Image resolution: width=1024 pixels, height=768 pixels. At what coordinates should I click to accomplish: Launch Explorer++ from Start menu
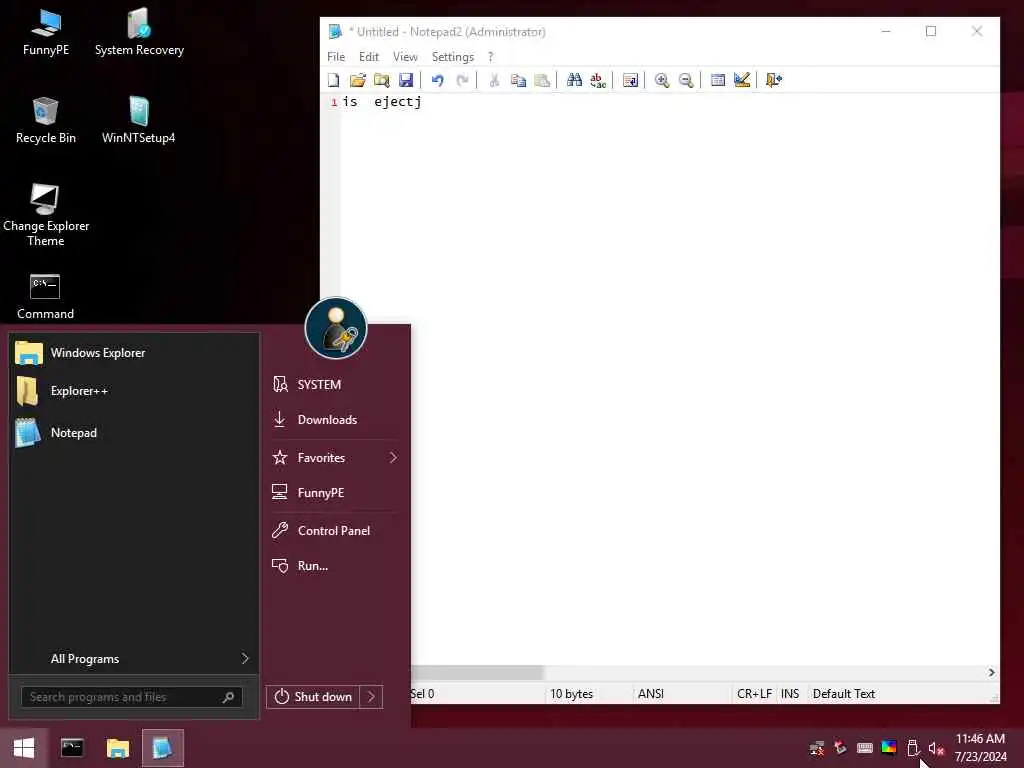[x=134, y=391]
